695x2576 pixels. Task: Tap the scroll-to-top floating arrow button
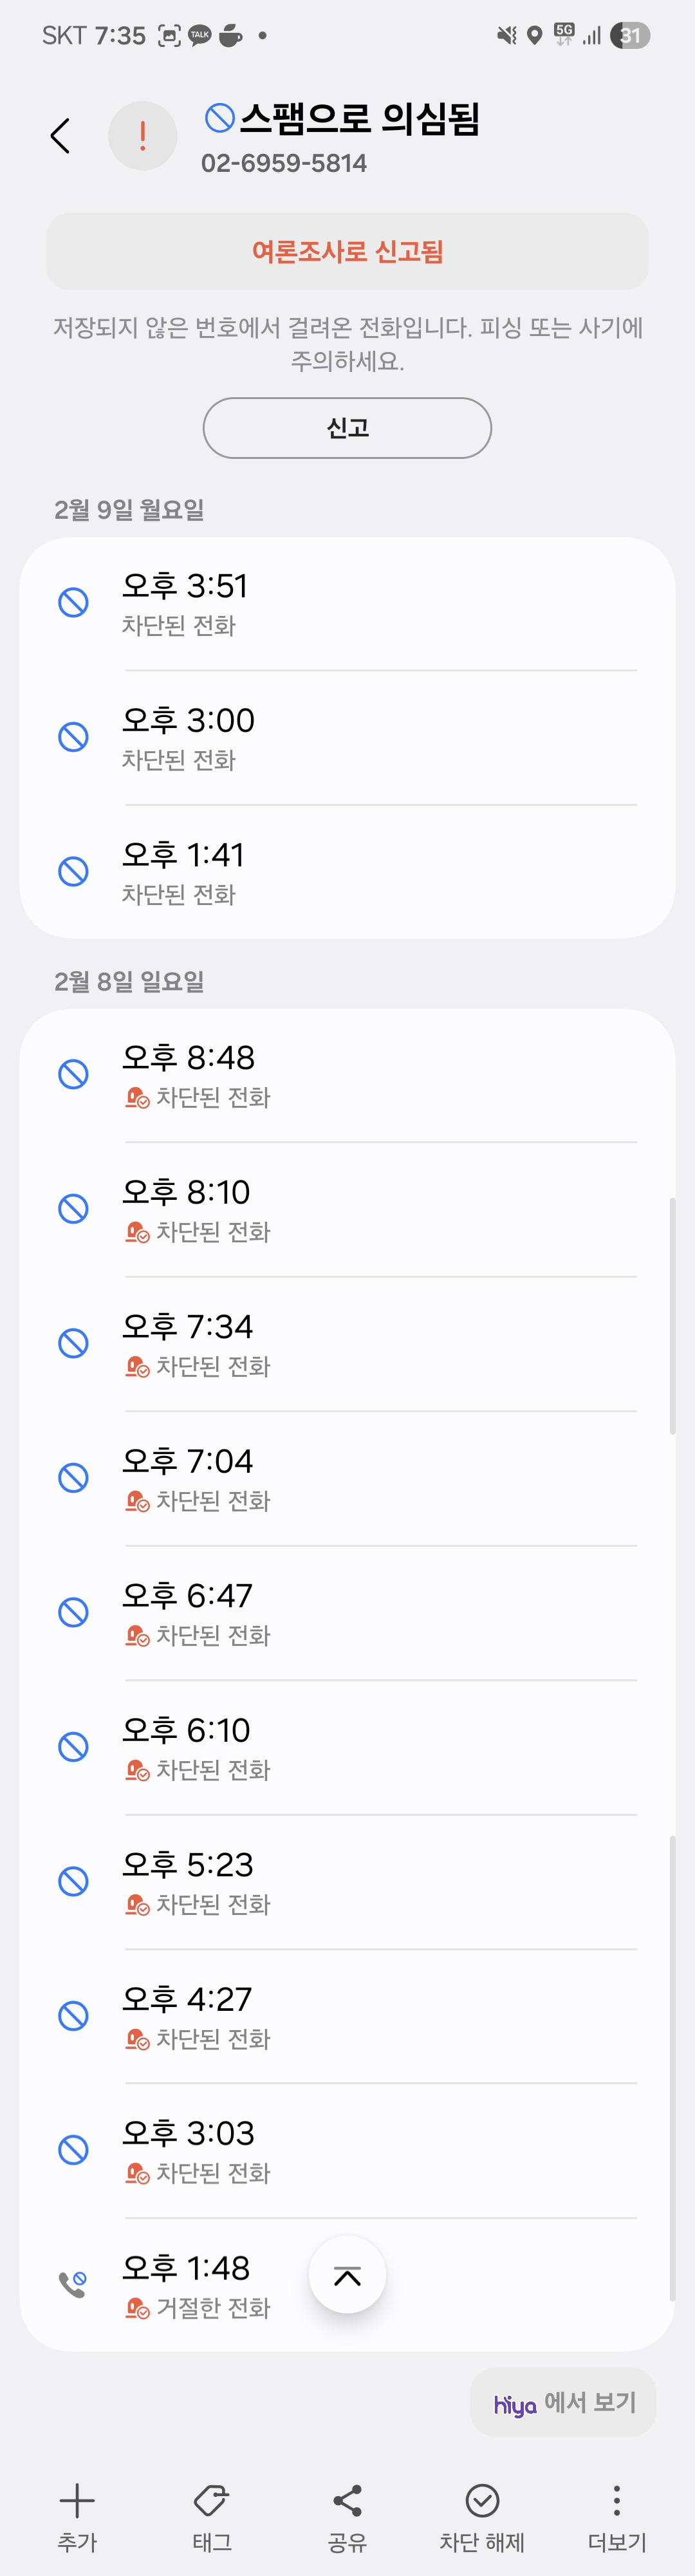coord(347,2276)
